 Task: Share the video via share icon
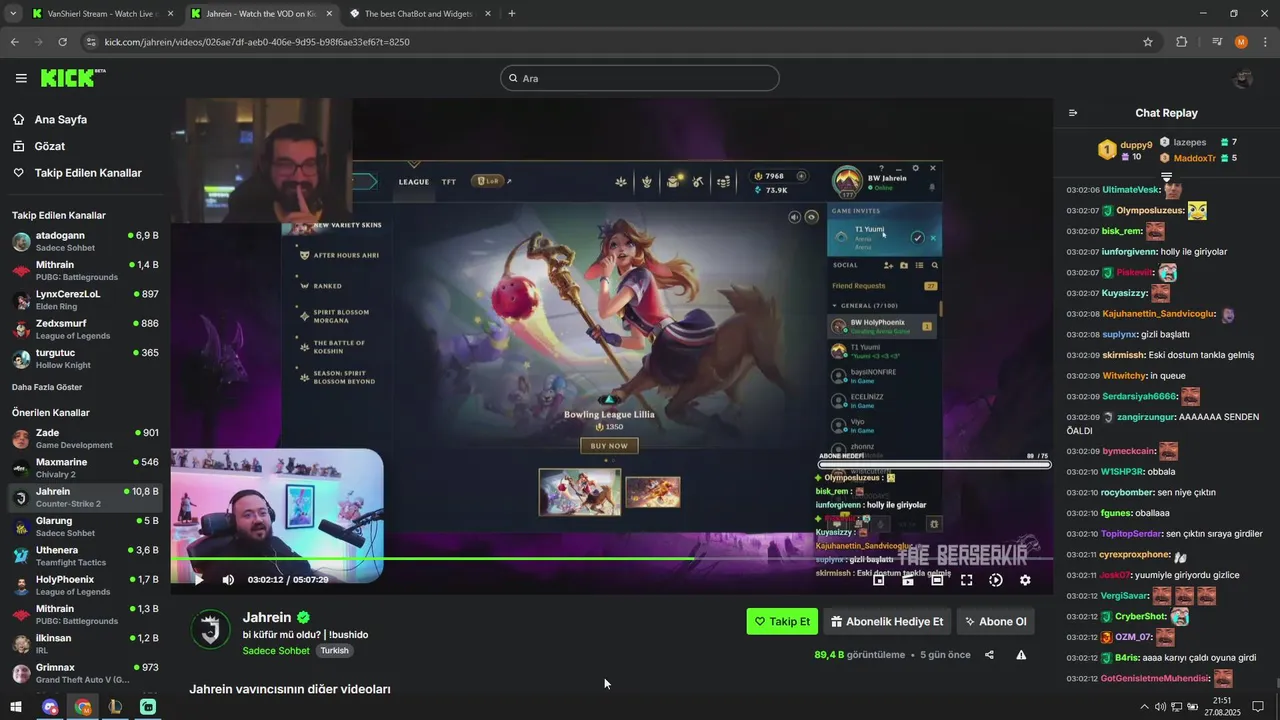coord(989,655)
